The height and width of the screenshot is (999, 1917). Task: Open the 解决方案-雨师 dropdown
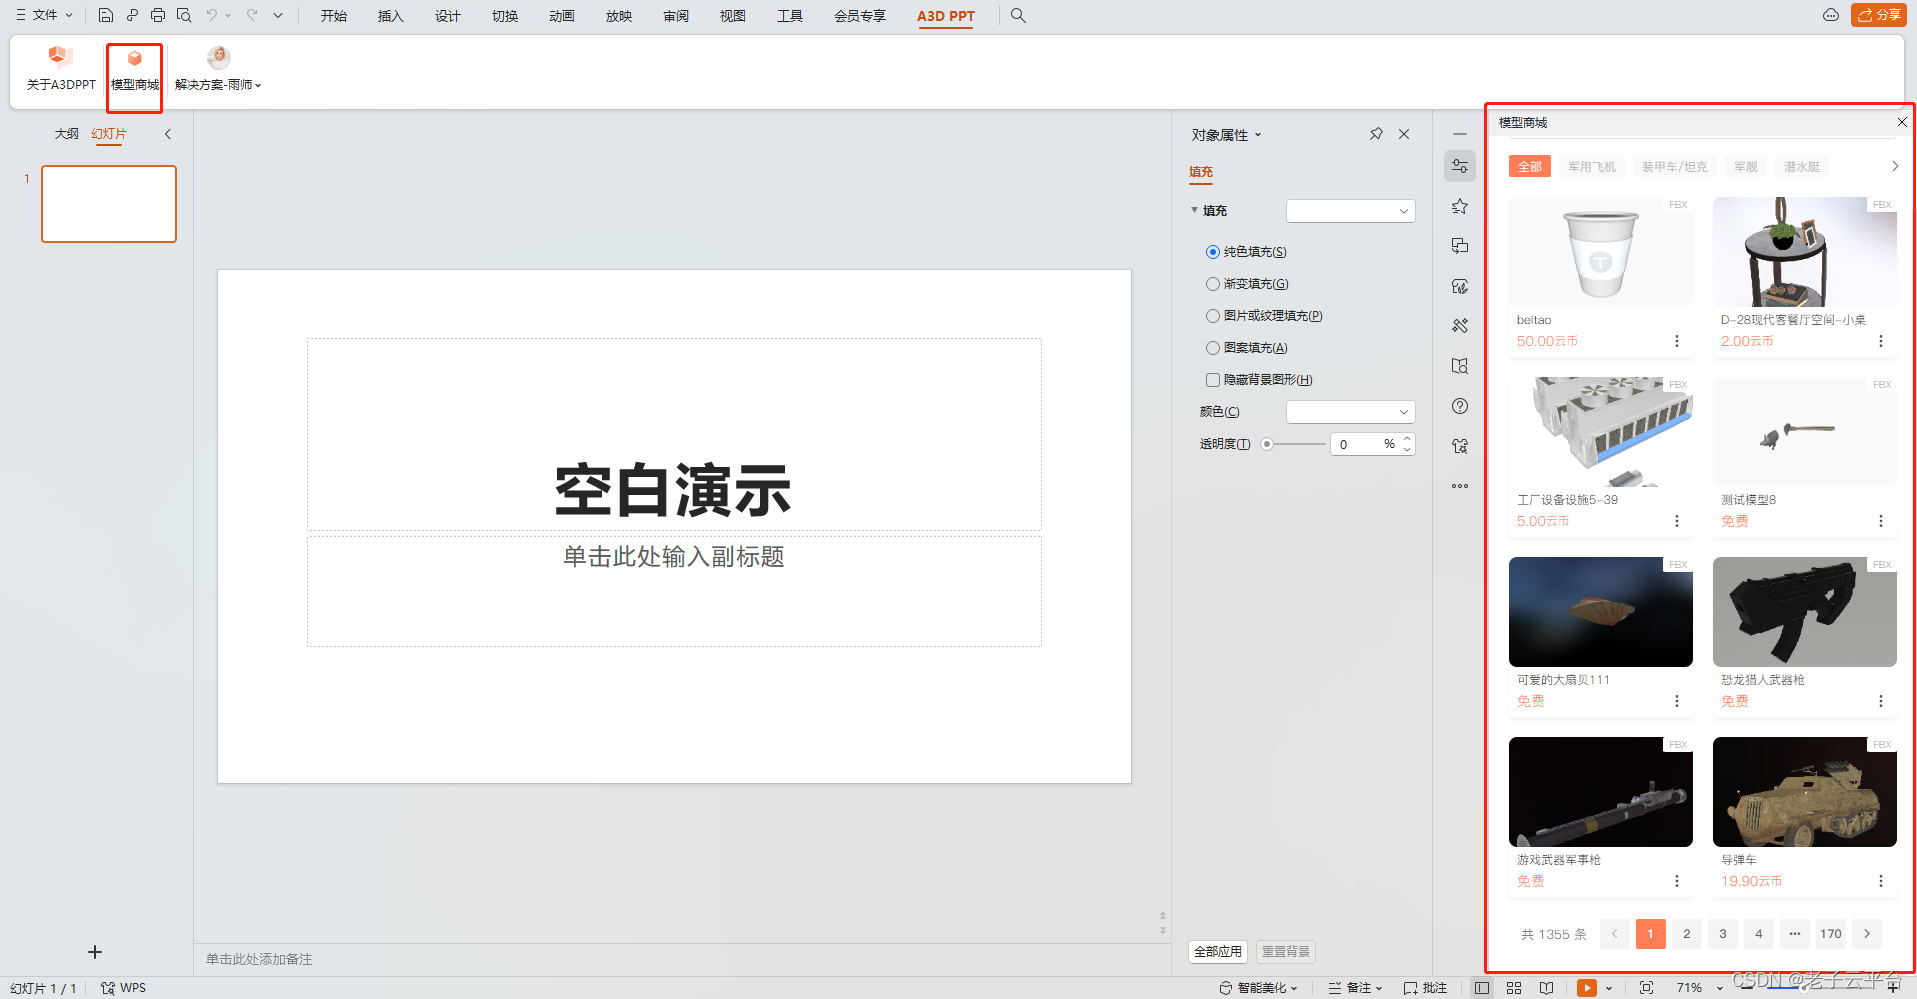(x=218, y=70)
